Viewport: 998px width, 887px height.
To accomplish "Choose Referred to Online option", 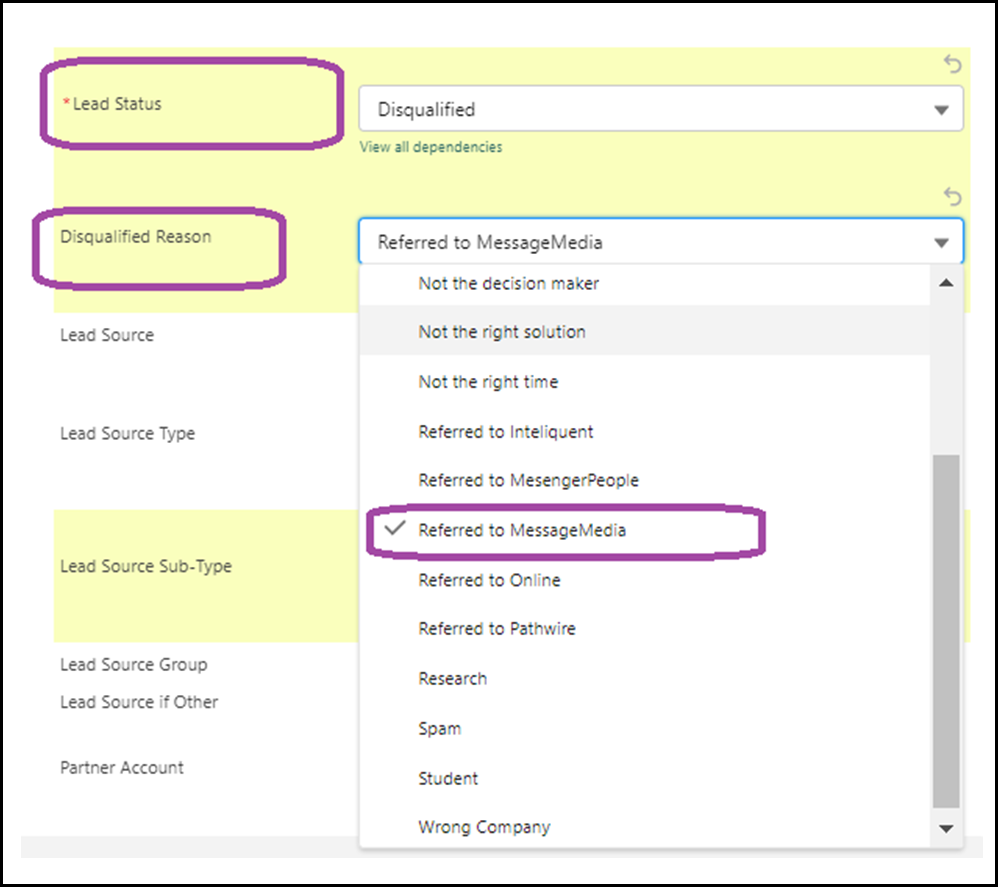I will (x=645, y=580).
